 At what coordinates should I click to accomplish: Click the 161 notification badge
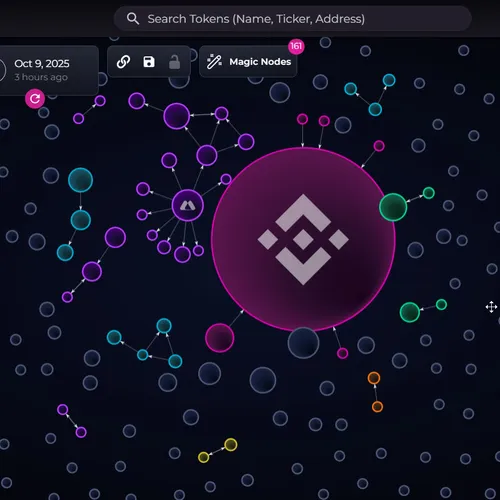296,46
